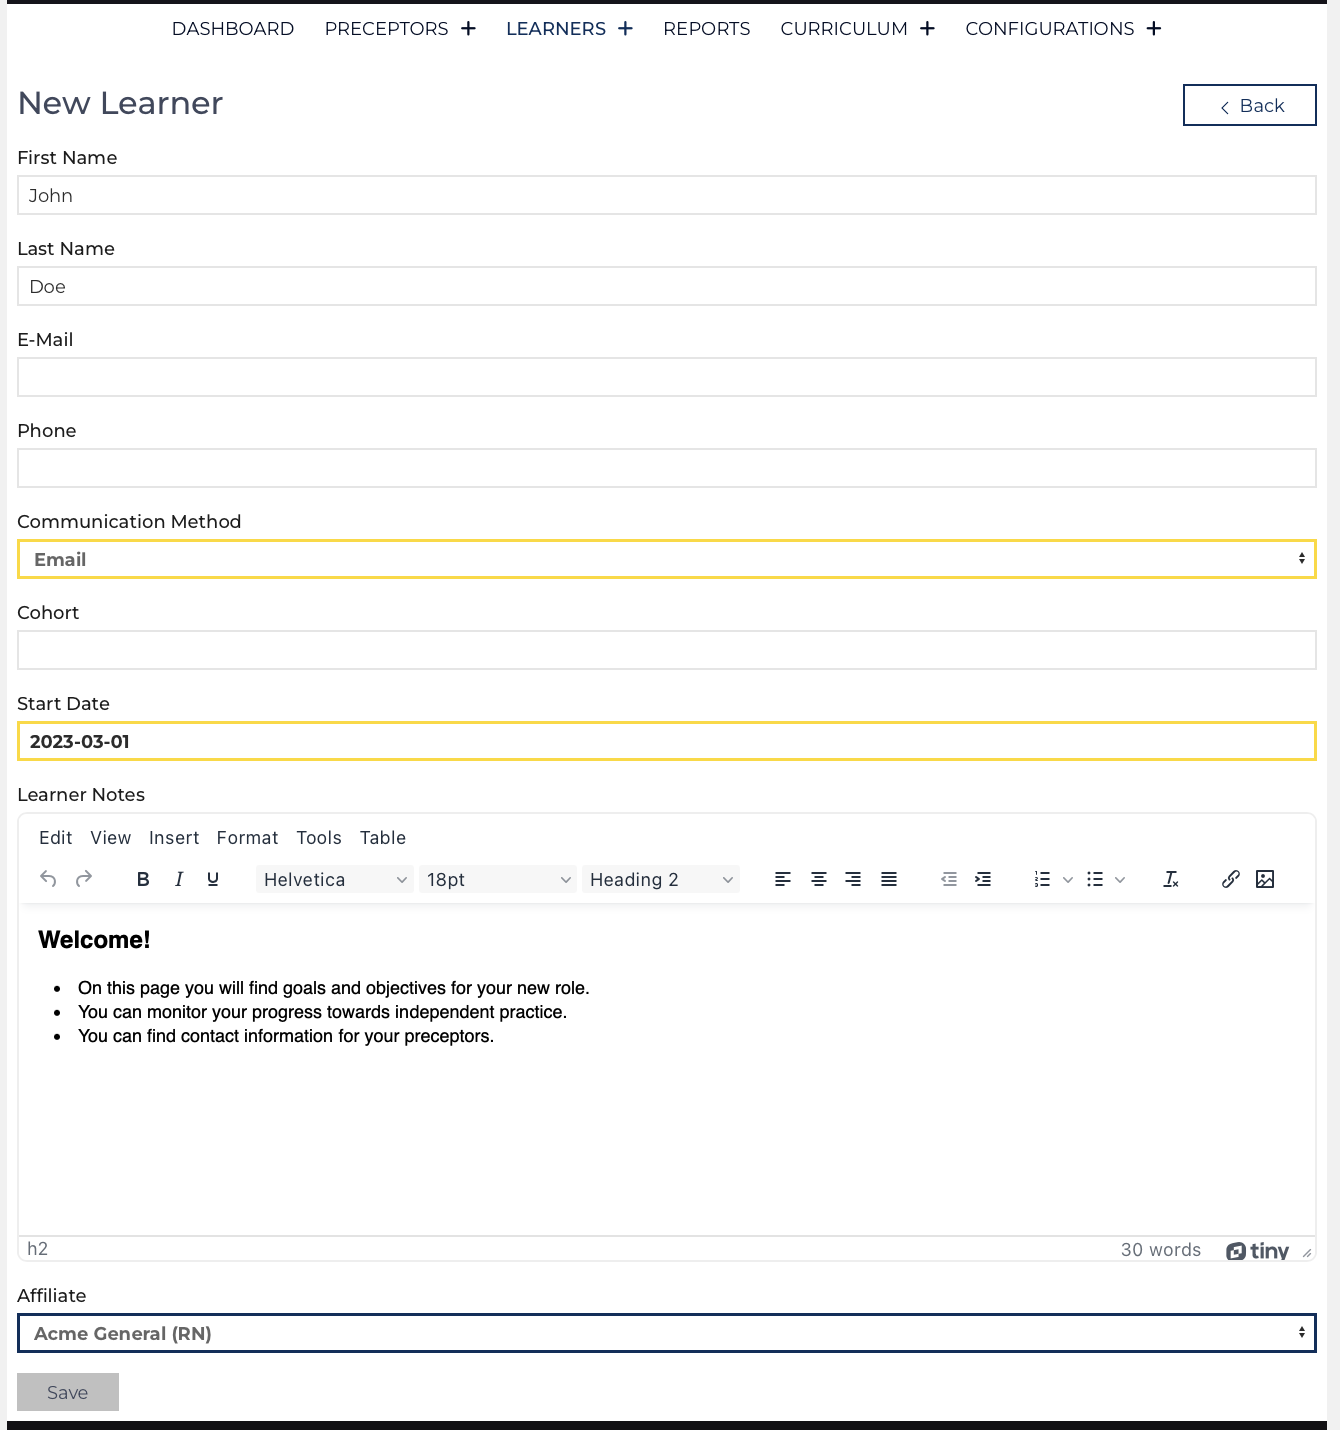This screenshot has height=1430, width=1340.
Task: Open the editor Format menu
Action: [248, 838]
